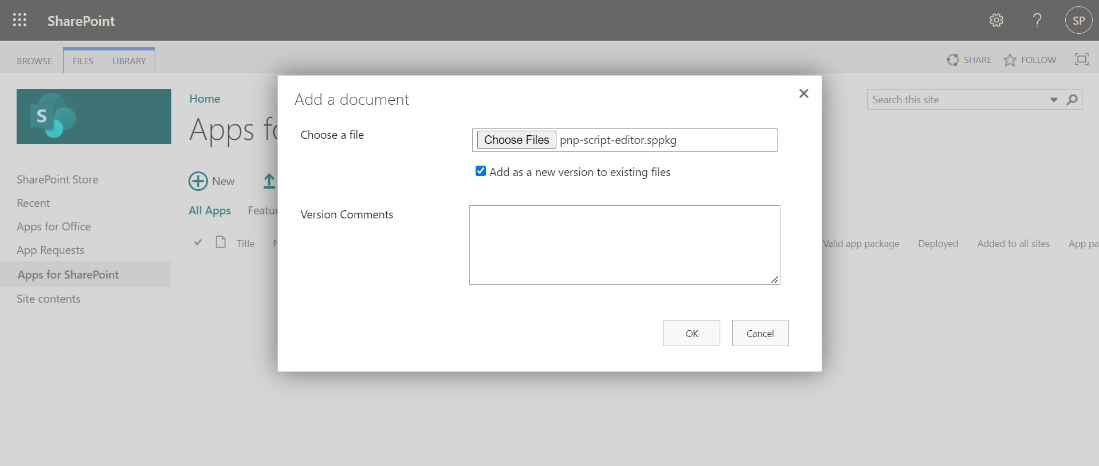Viewport: 1099px width, 466px height.
Task: Select Apps for SharePoint in sidebar
Action: tap(86, 275)
